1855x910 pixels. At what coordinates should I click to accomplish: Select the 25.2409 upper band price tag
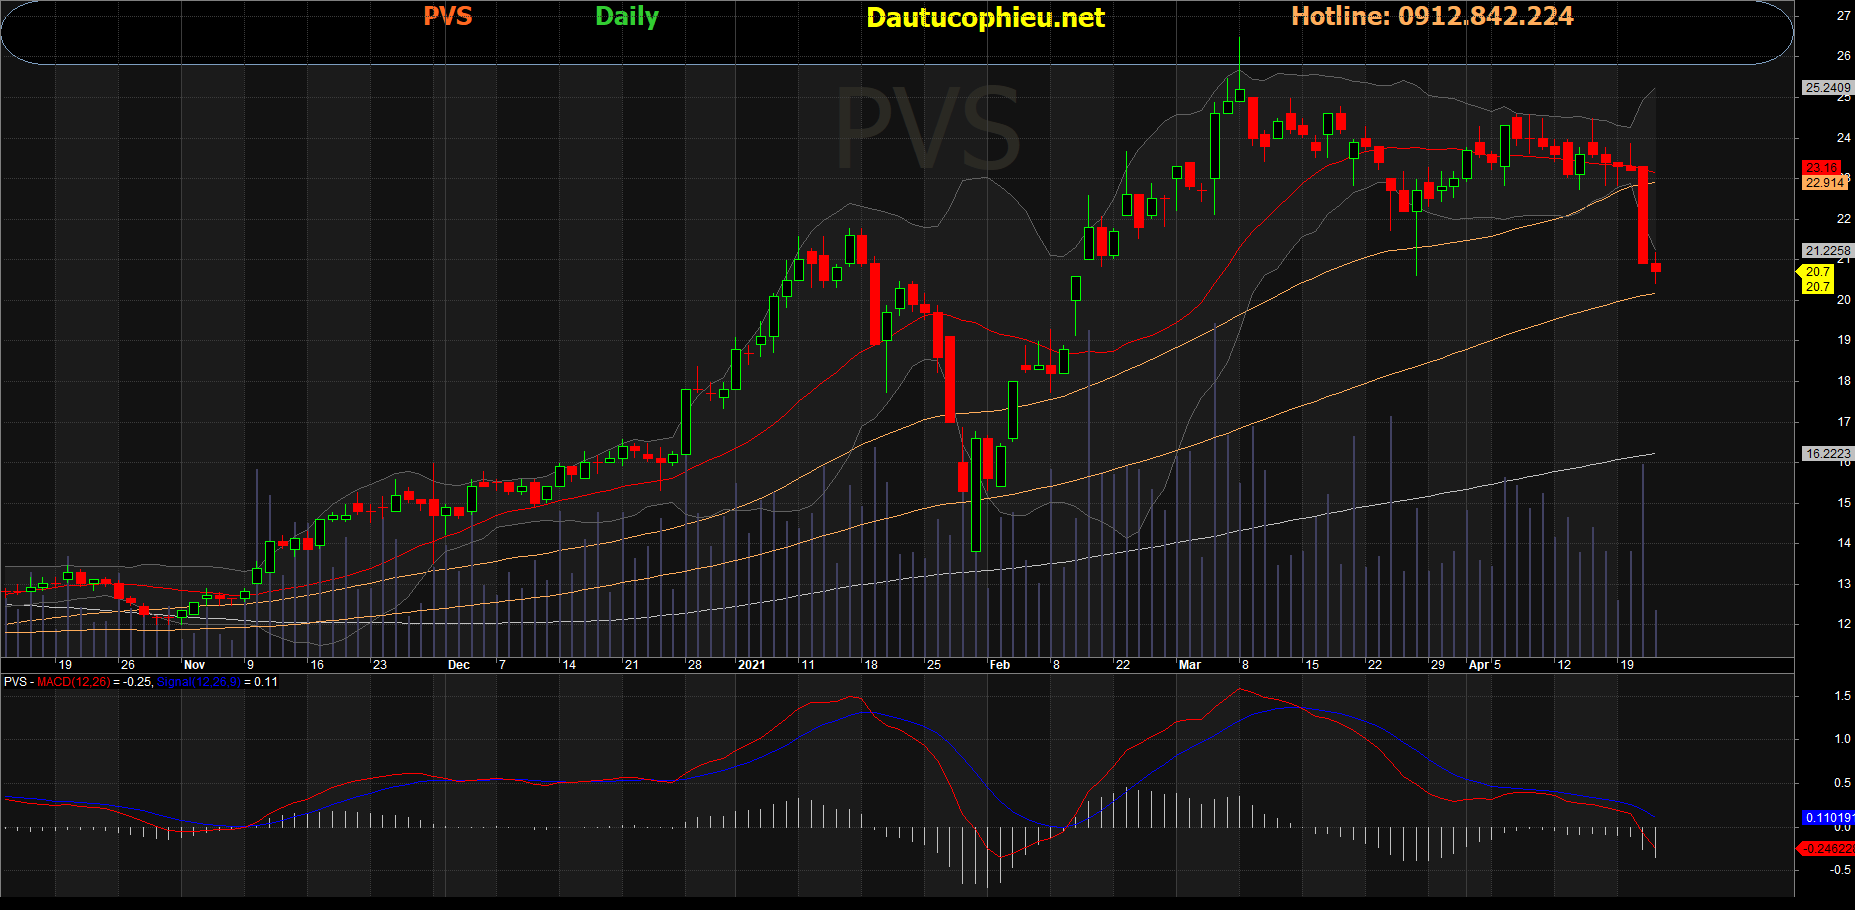tap(1828, 88)
